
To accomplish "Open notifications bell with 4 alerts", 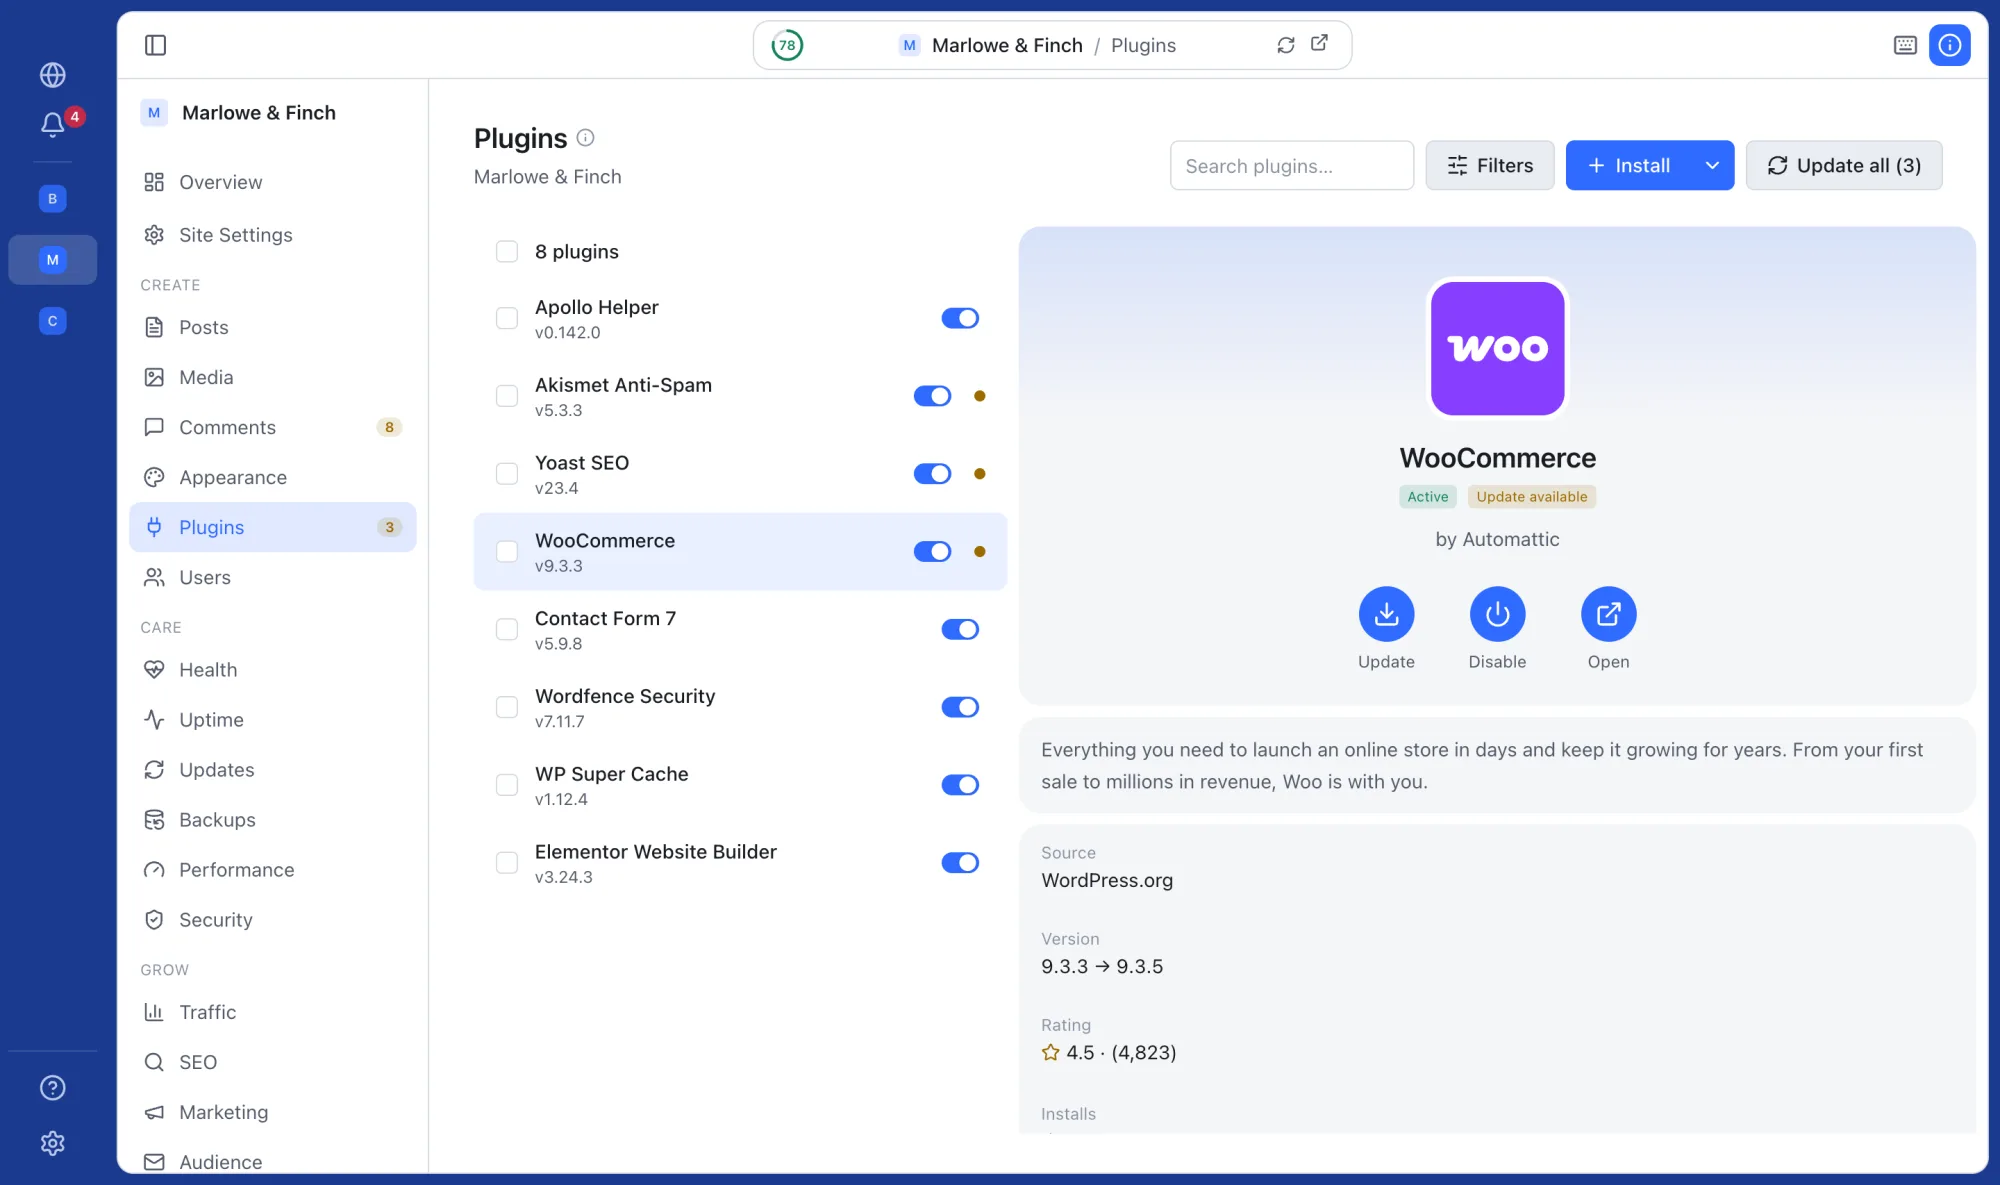I will click(x=53, y=125).
